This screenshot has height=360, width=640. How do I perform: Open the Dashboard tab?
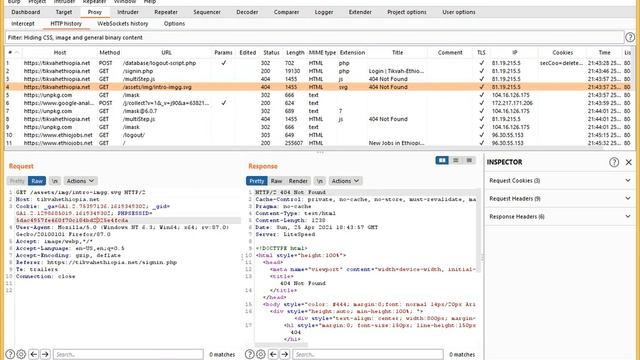click(x=26, y=12)
